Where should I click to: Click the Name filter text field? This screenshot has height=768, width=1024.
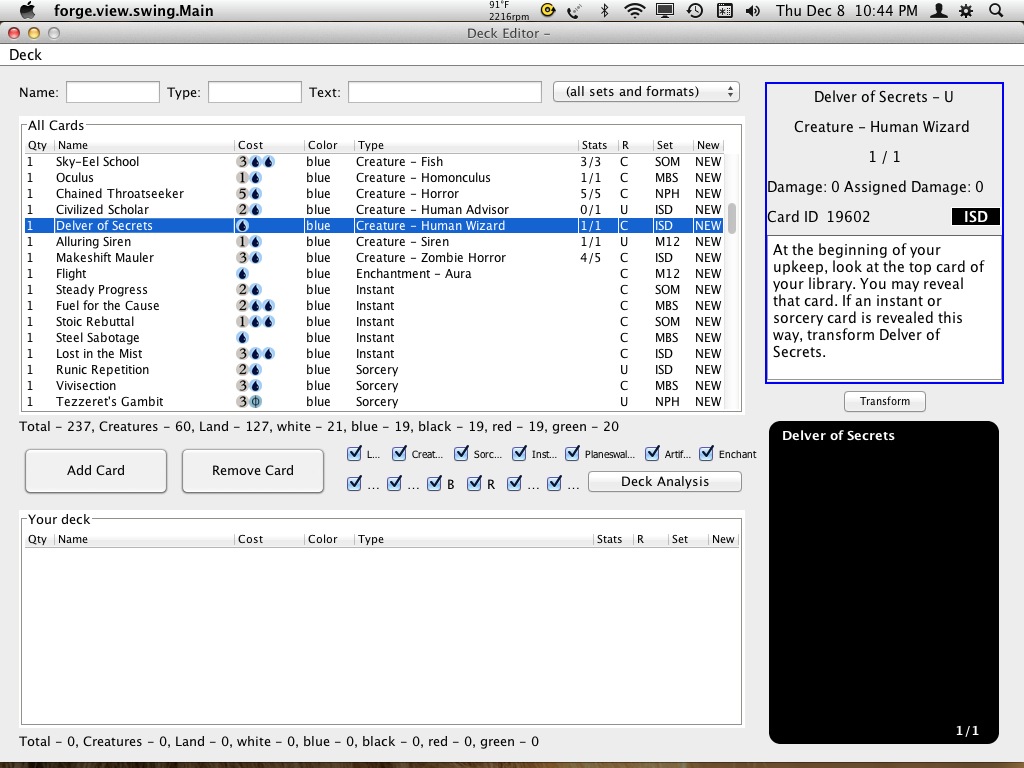113,92
